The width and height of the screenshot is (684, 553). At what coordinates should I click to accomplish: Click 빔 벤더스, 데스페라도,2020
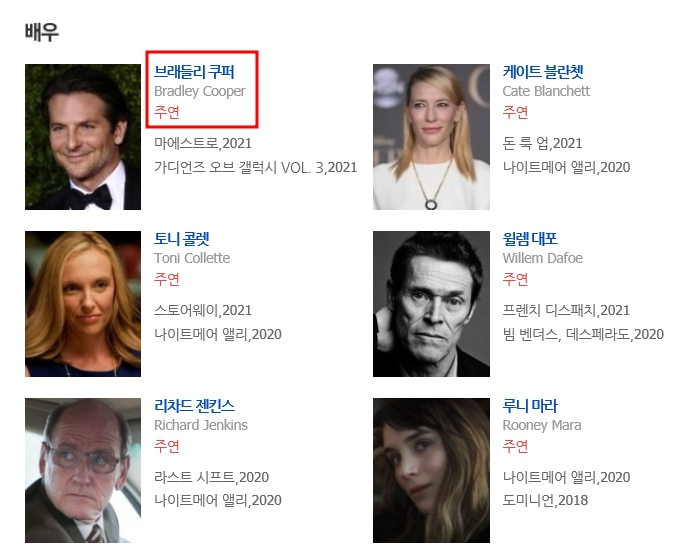pyautogui.click(x=582, y=333)
